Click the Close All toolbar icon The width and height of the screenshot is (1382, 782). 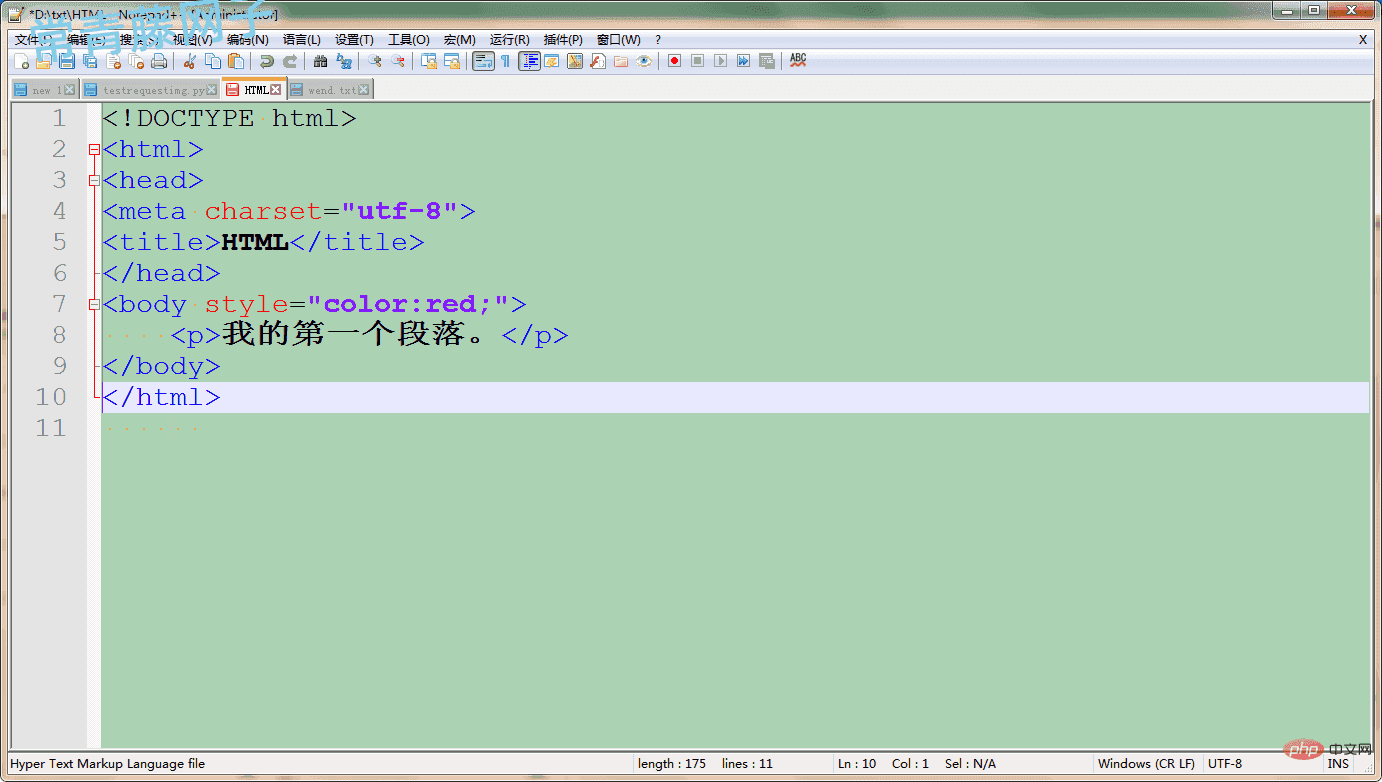tap(136, 61)
